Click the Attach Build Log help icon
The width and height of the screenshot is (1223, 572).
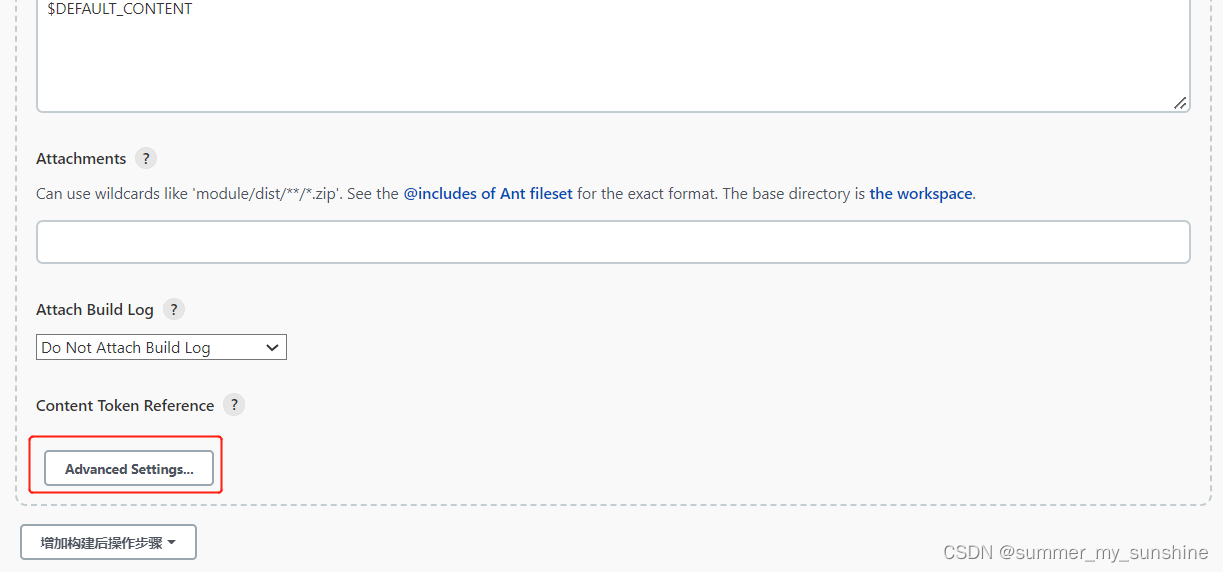pos(174,309)
